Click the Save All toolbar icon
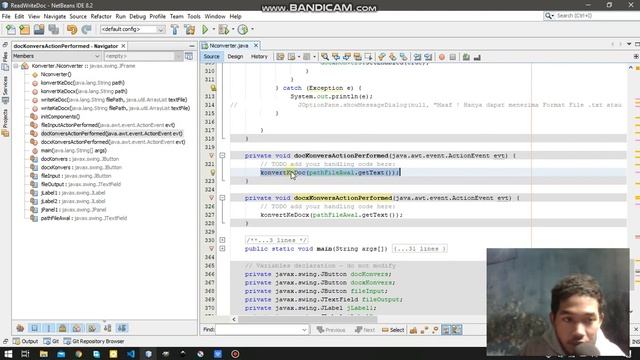 coord(53,29)
